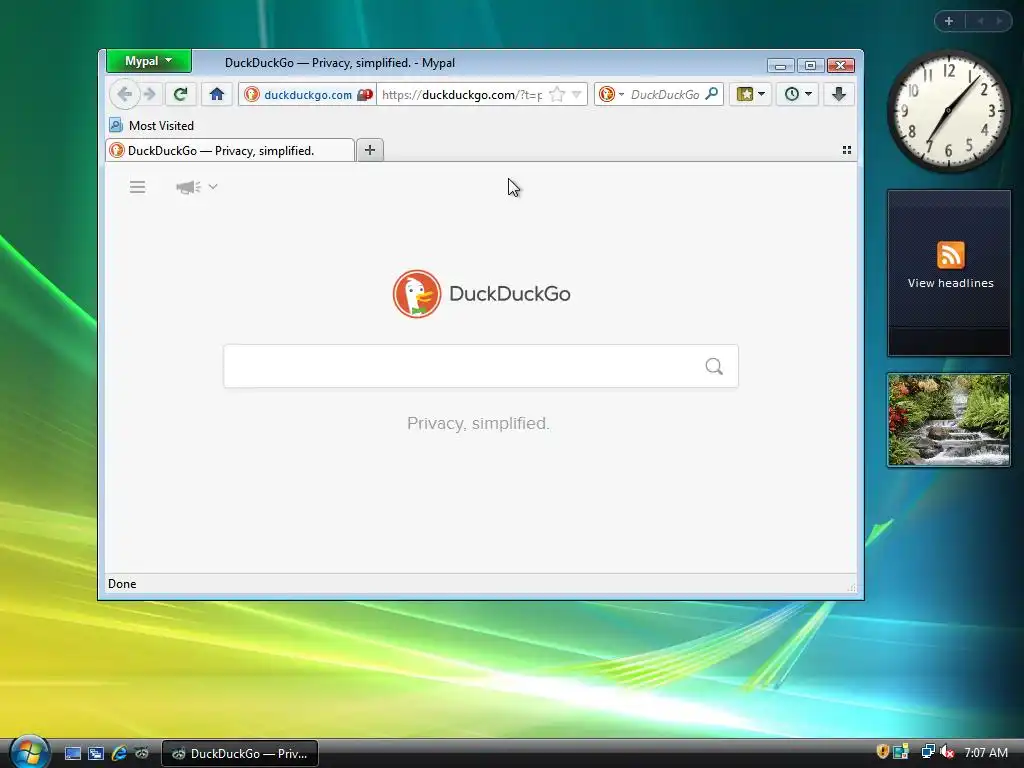Expand the chevron beside the megaphone
Screen dimensions: 1024x768
213,187
